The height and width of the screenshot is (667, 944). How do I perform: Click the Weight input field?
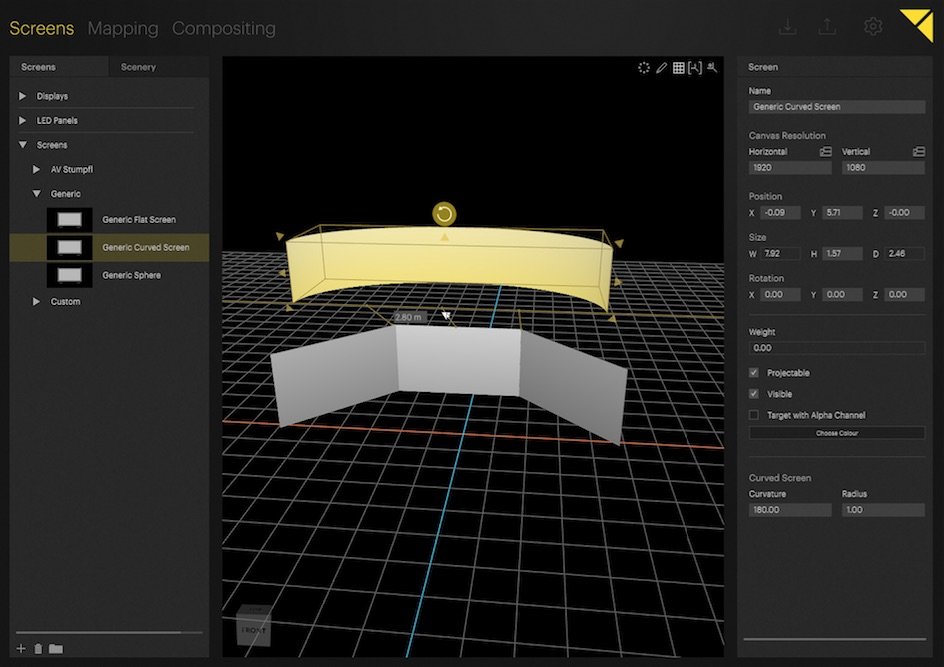[837, 348]
